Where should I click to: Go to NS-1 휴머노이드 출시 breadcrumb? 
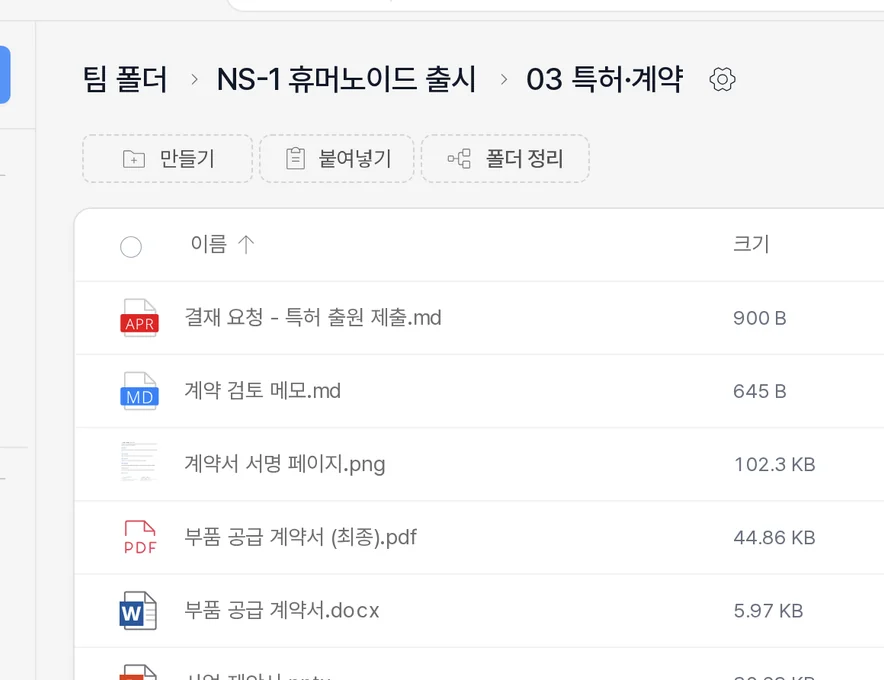346,79
